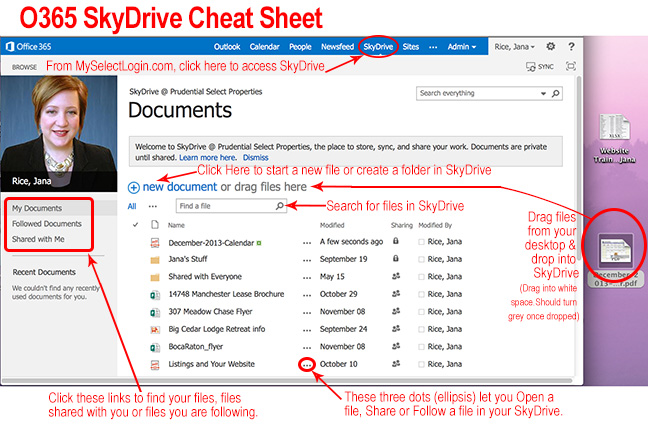Viewport: 648px width, 442px height.
Task: Click the page's vertical scrollbar
Action: coord(579,168)
